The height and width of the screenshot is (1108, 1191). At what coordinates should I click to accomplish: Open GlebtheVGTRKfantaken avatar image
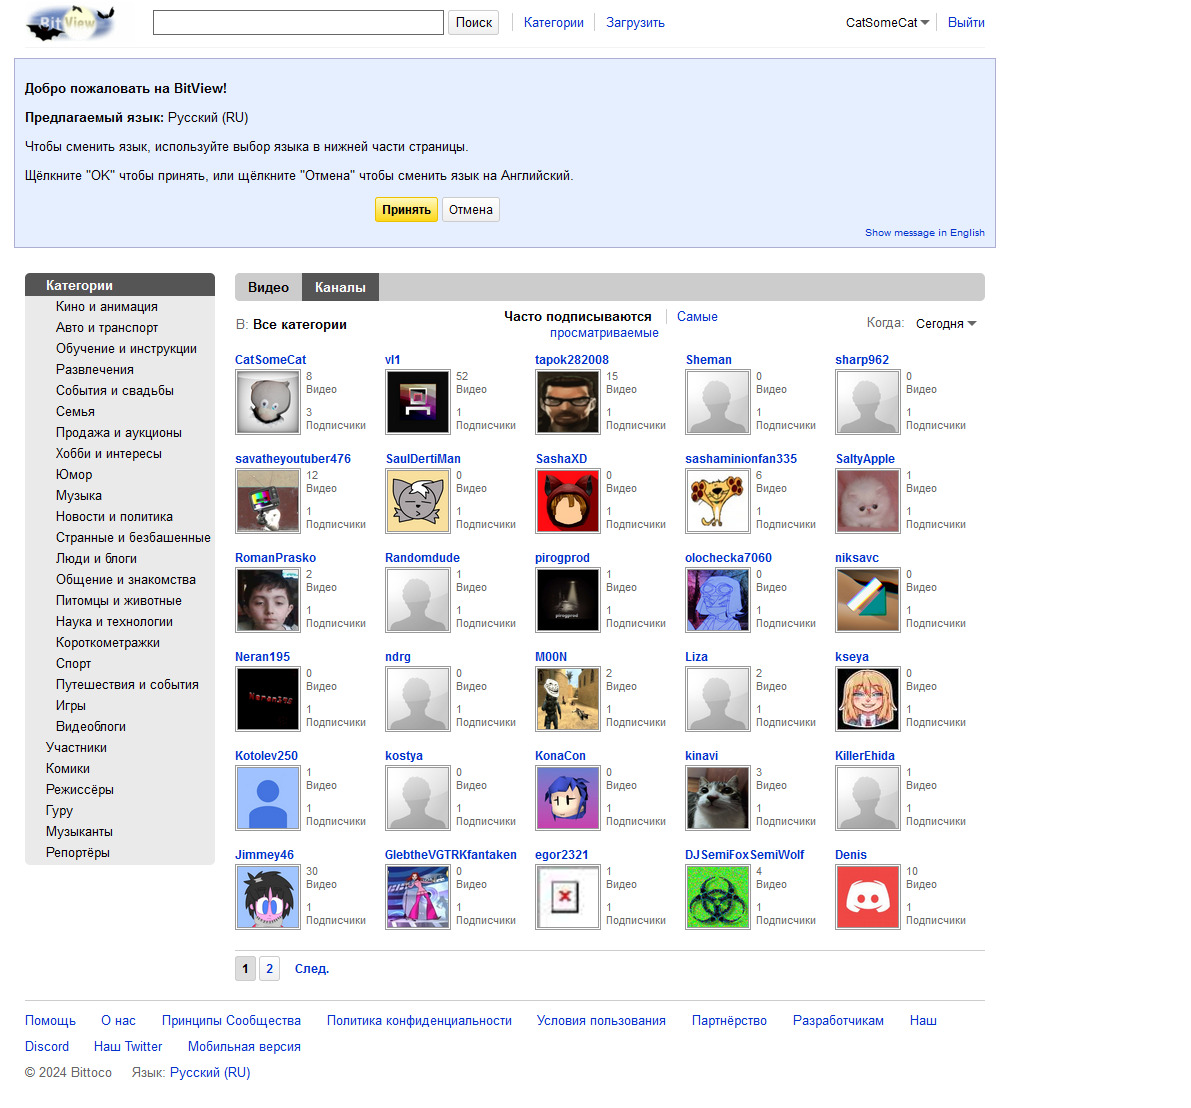pos(418,897)
